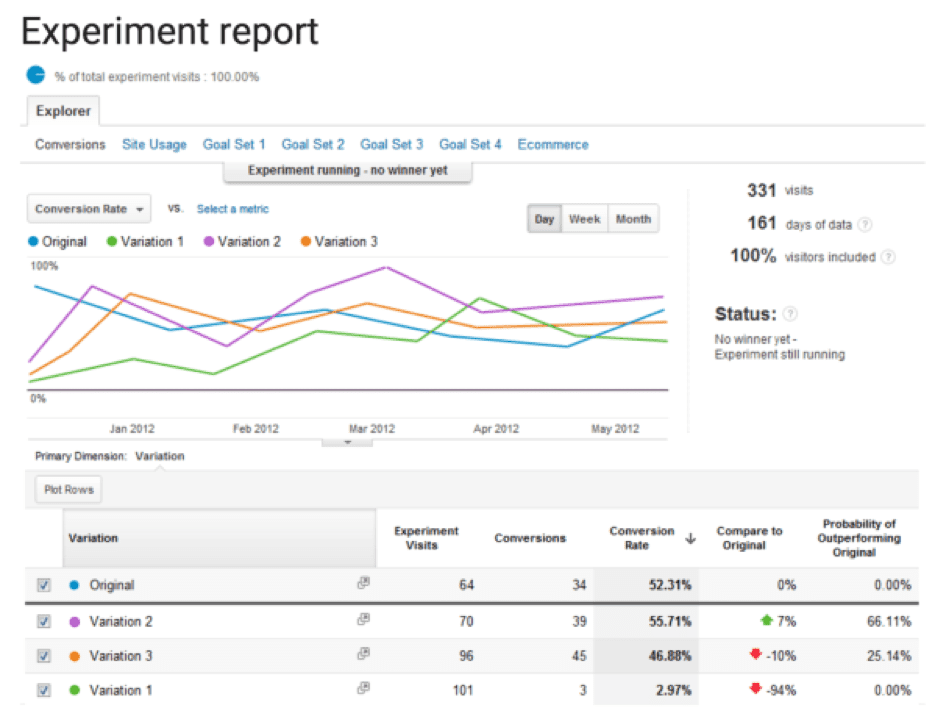Click the Select a metric link

click(x=232, y=209)
